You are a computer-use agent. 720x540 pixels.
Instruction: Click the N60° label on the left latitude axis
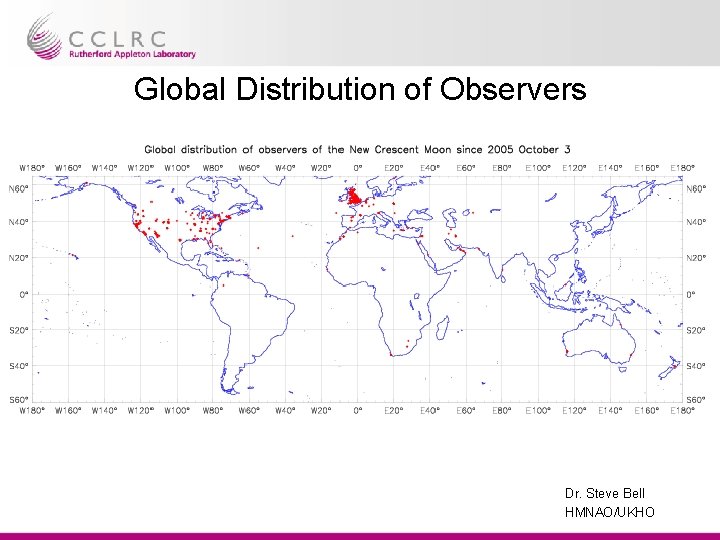click(x=18, y=188)
